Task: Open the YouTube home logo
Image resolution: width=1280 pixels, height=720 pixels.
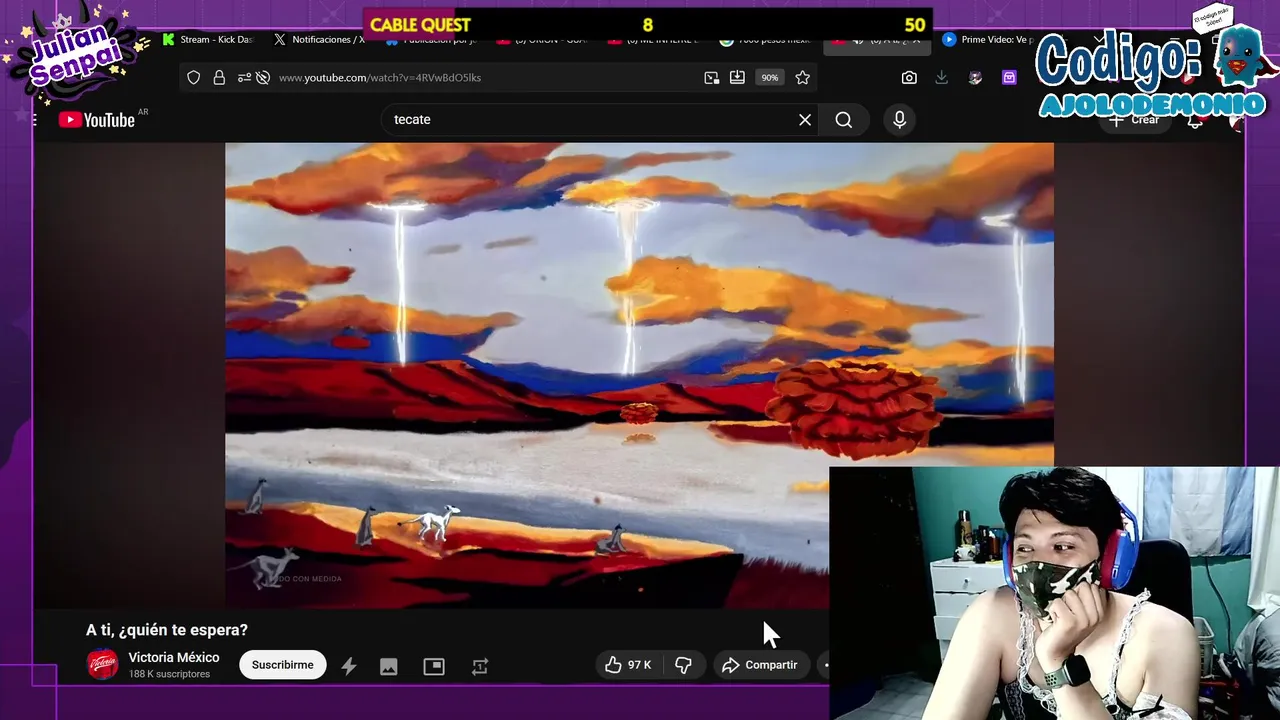Action: [96, 120]
